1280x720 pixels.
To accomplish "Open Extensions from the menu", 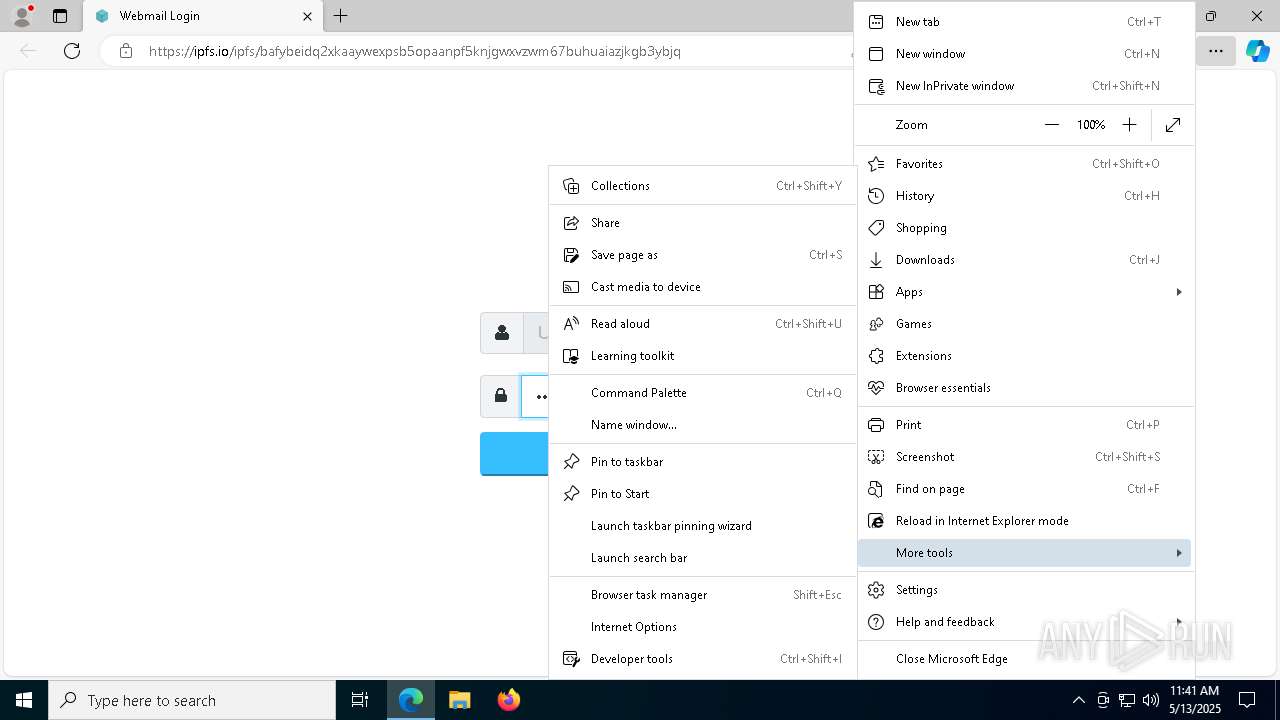I will [x=1025, y=355].
